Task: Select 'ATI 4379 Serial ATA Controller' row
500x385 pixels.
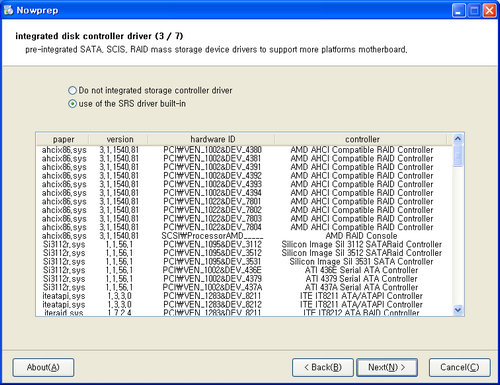Action: click(x=244, y=279)
